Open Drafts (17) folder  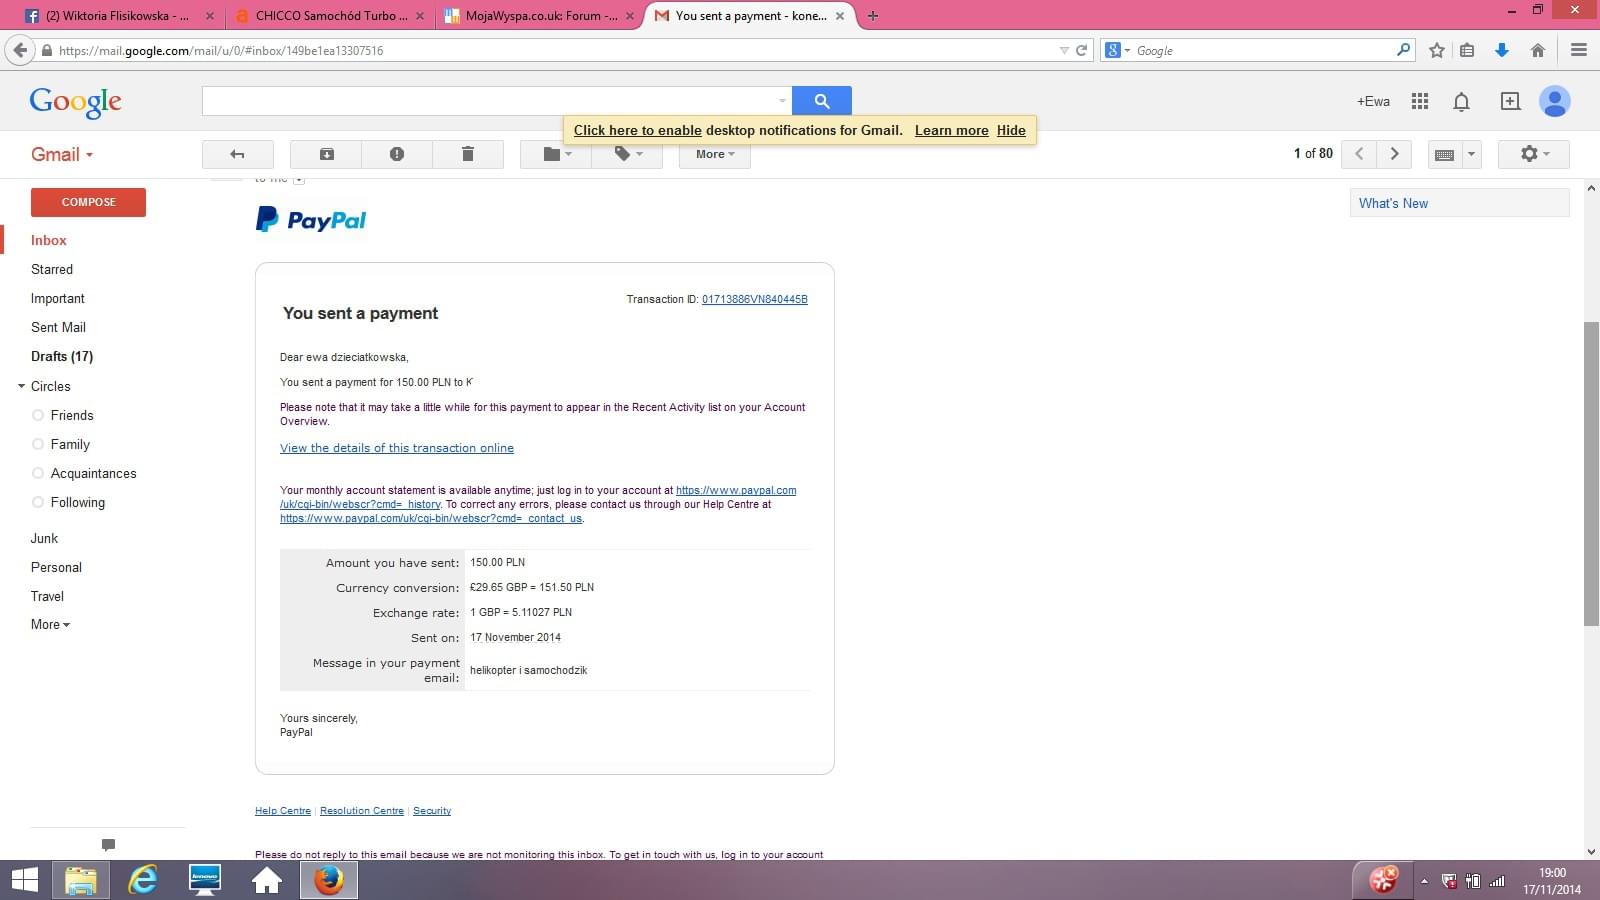tap(62, 356)
